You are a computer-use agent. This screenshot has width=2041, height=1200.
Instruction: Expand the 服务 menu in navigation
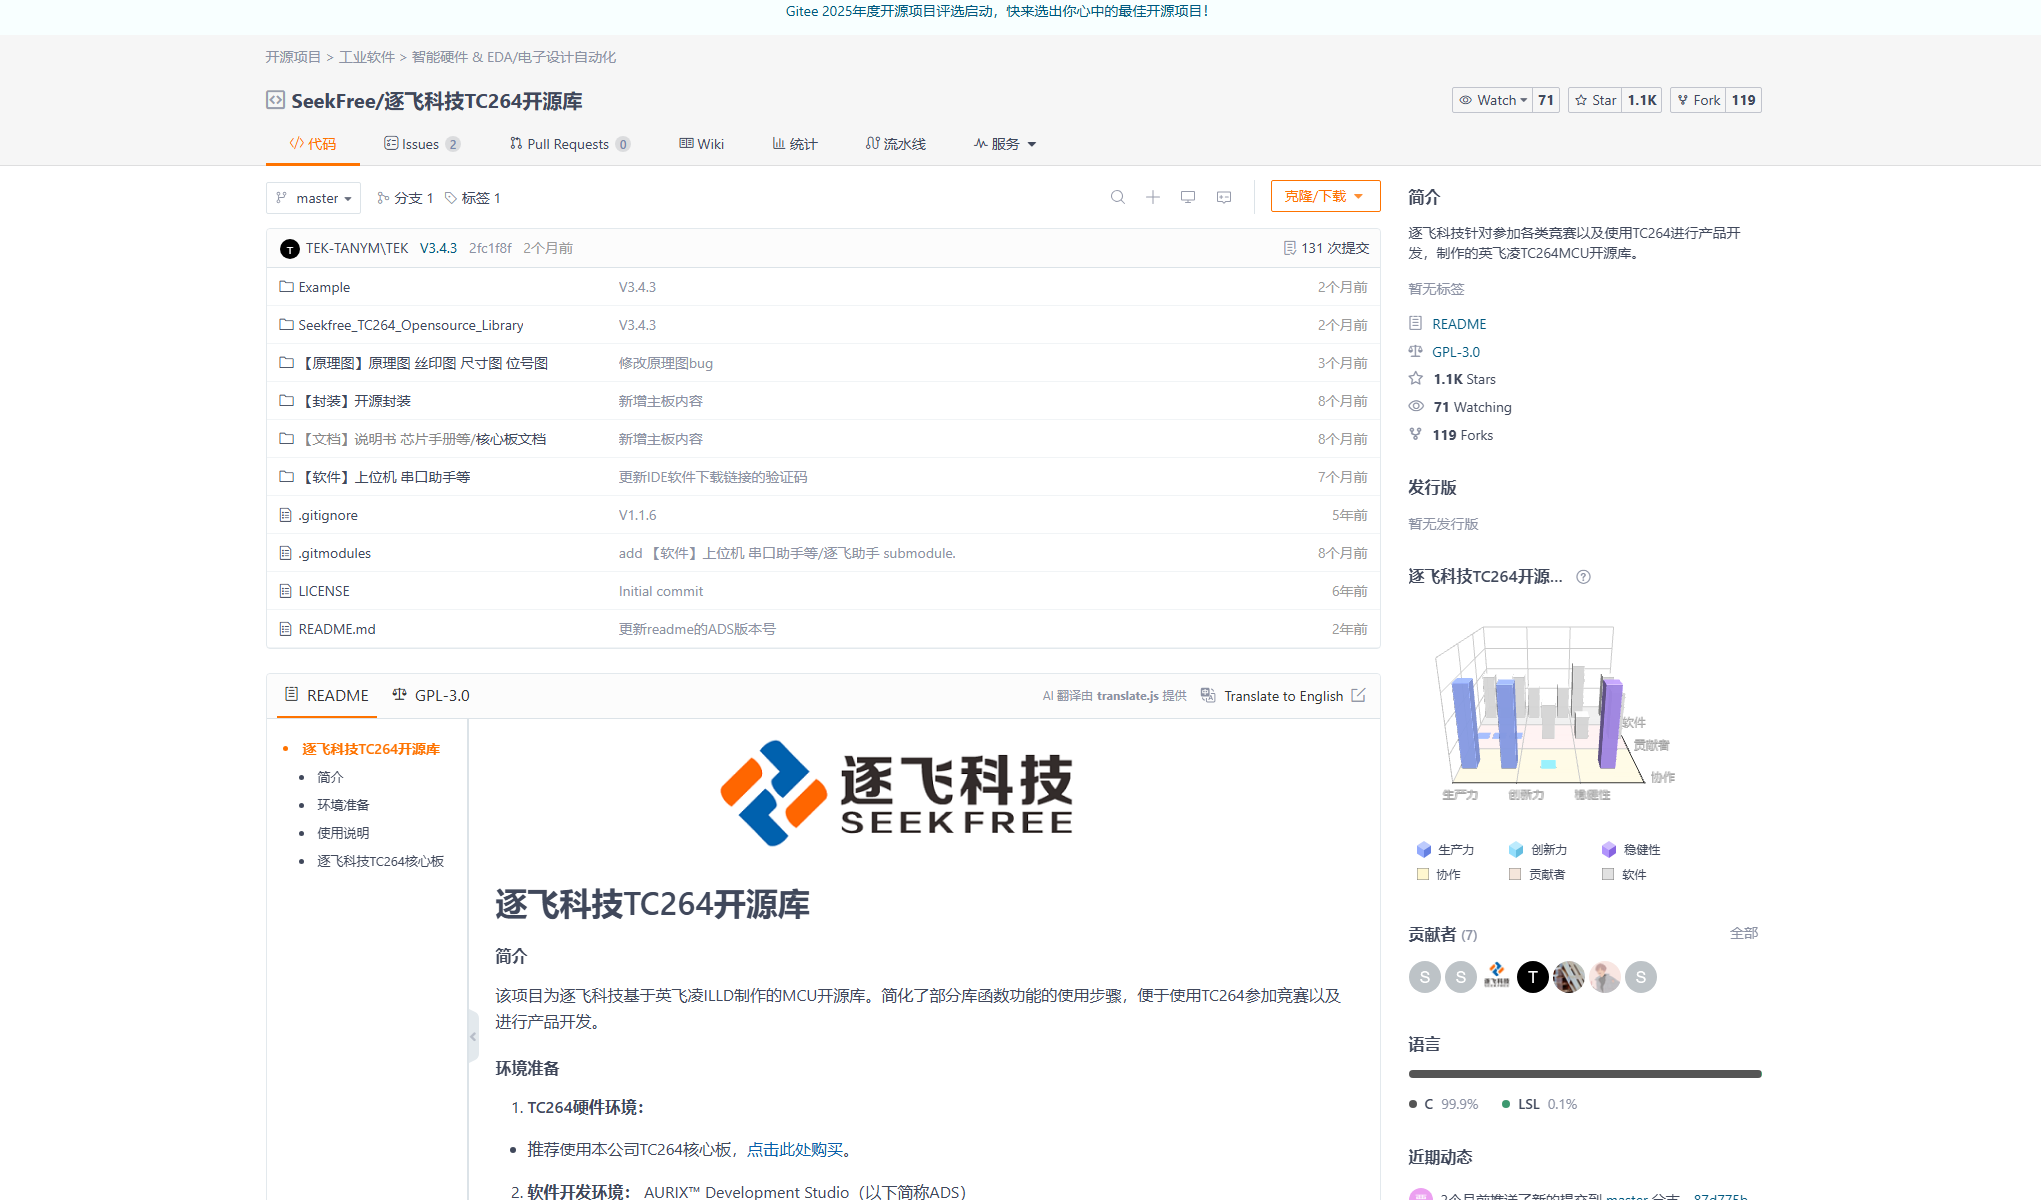(x=1005, y=144)
